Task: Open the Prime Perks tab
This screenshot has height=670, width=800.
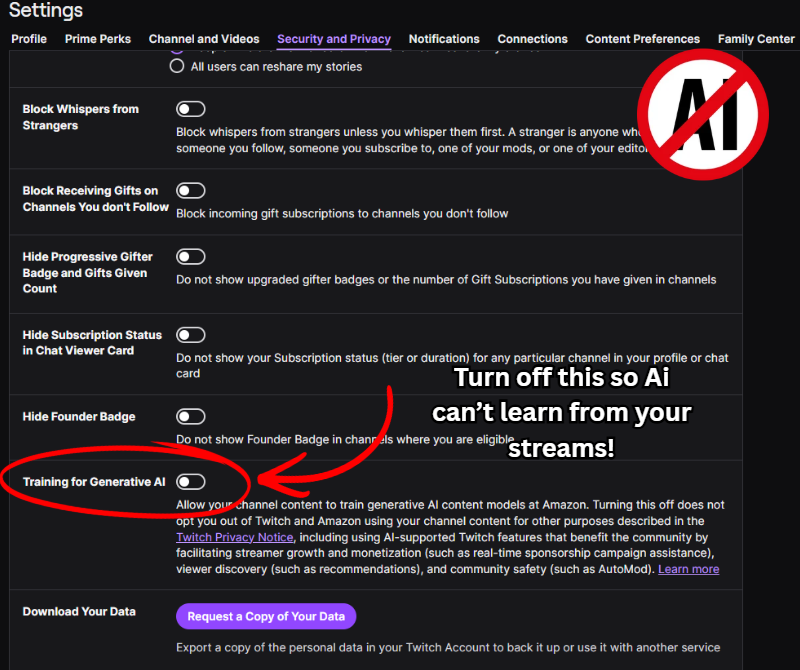Action: click(x=97, y=39)
